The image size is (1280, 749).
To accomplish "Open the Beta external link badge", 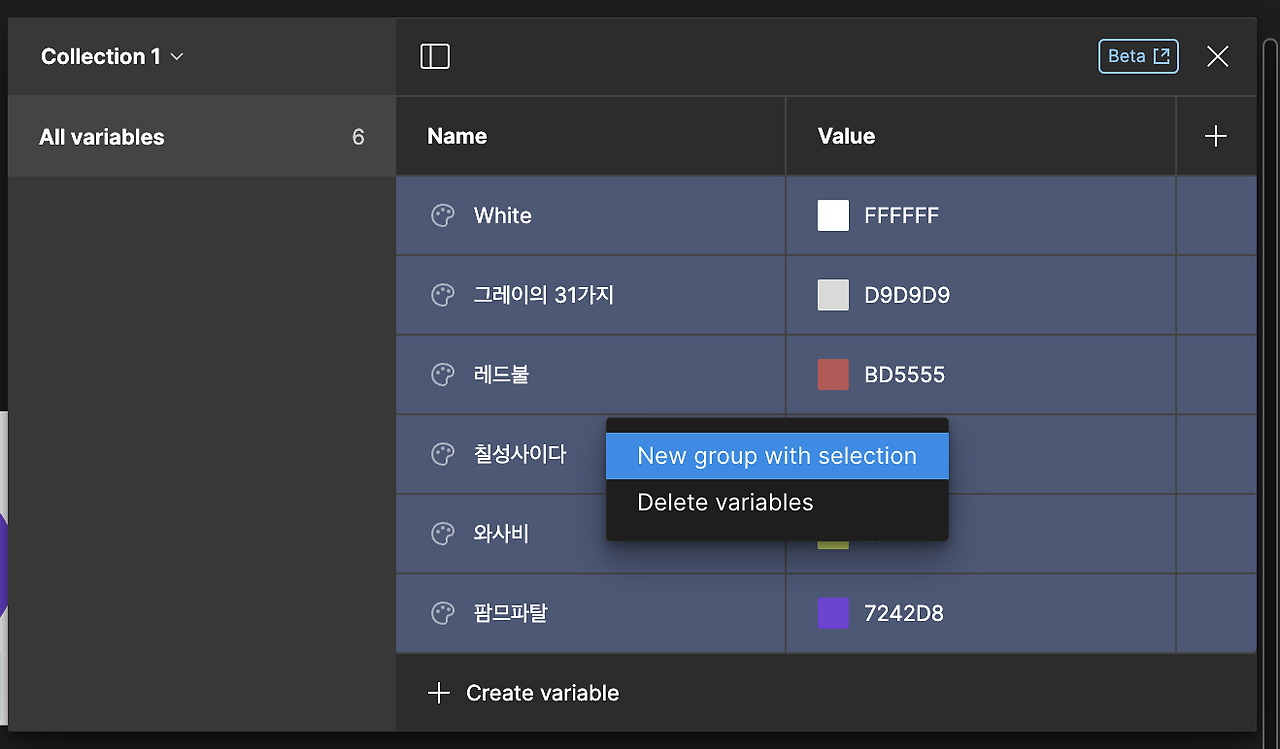I will point(1138,56).
